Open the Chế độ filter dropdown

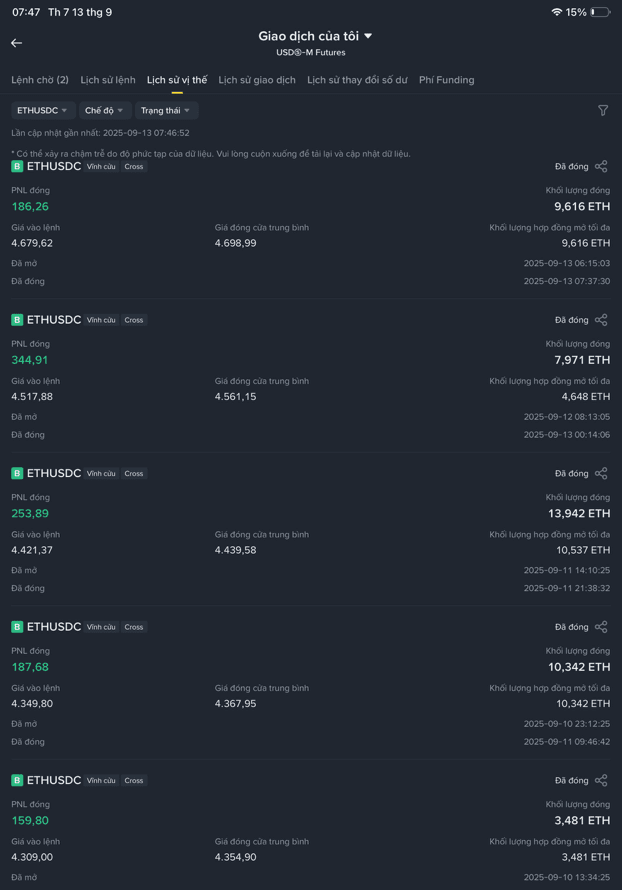[x=104, y=111]
